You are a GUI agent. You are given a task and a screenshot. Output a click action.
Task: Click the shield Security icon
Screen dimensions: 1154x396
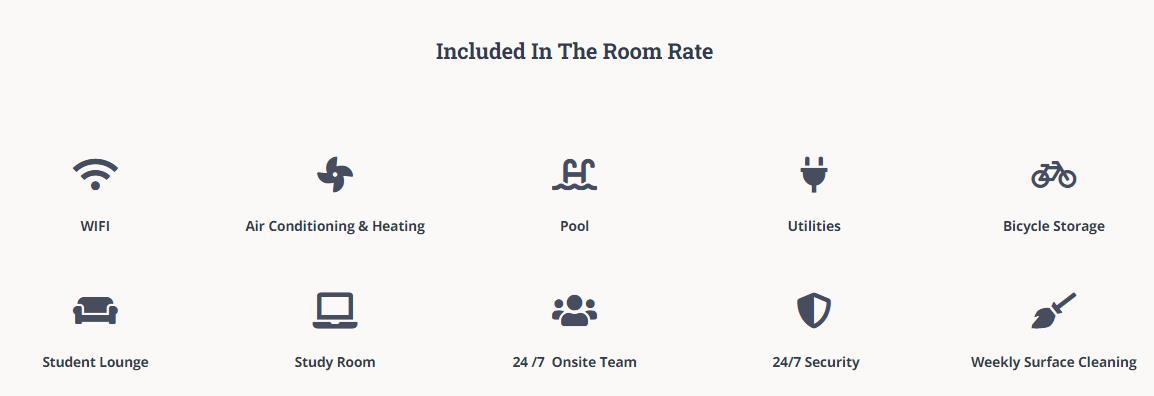coord(814,311)
